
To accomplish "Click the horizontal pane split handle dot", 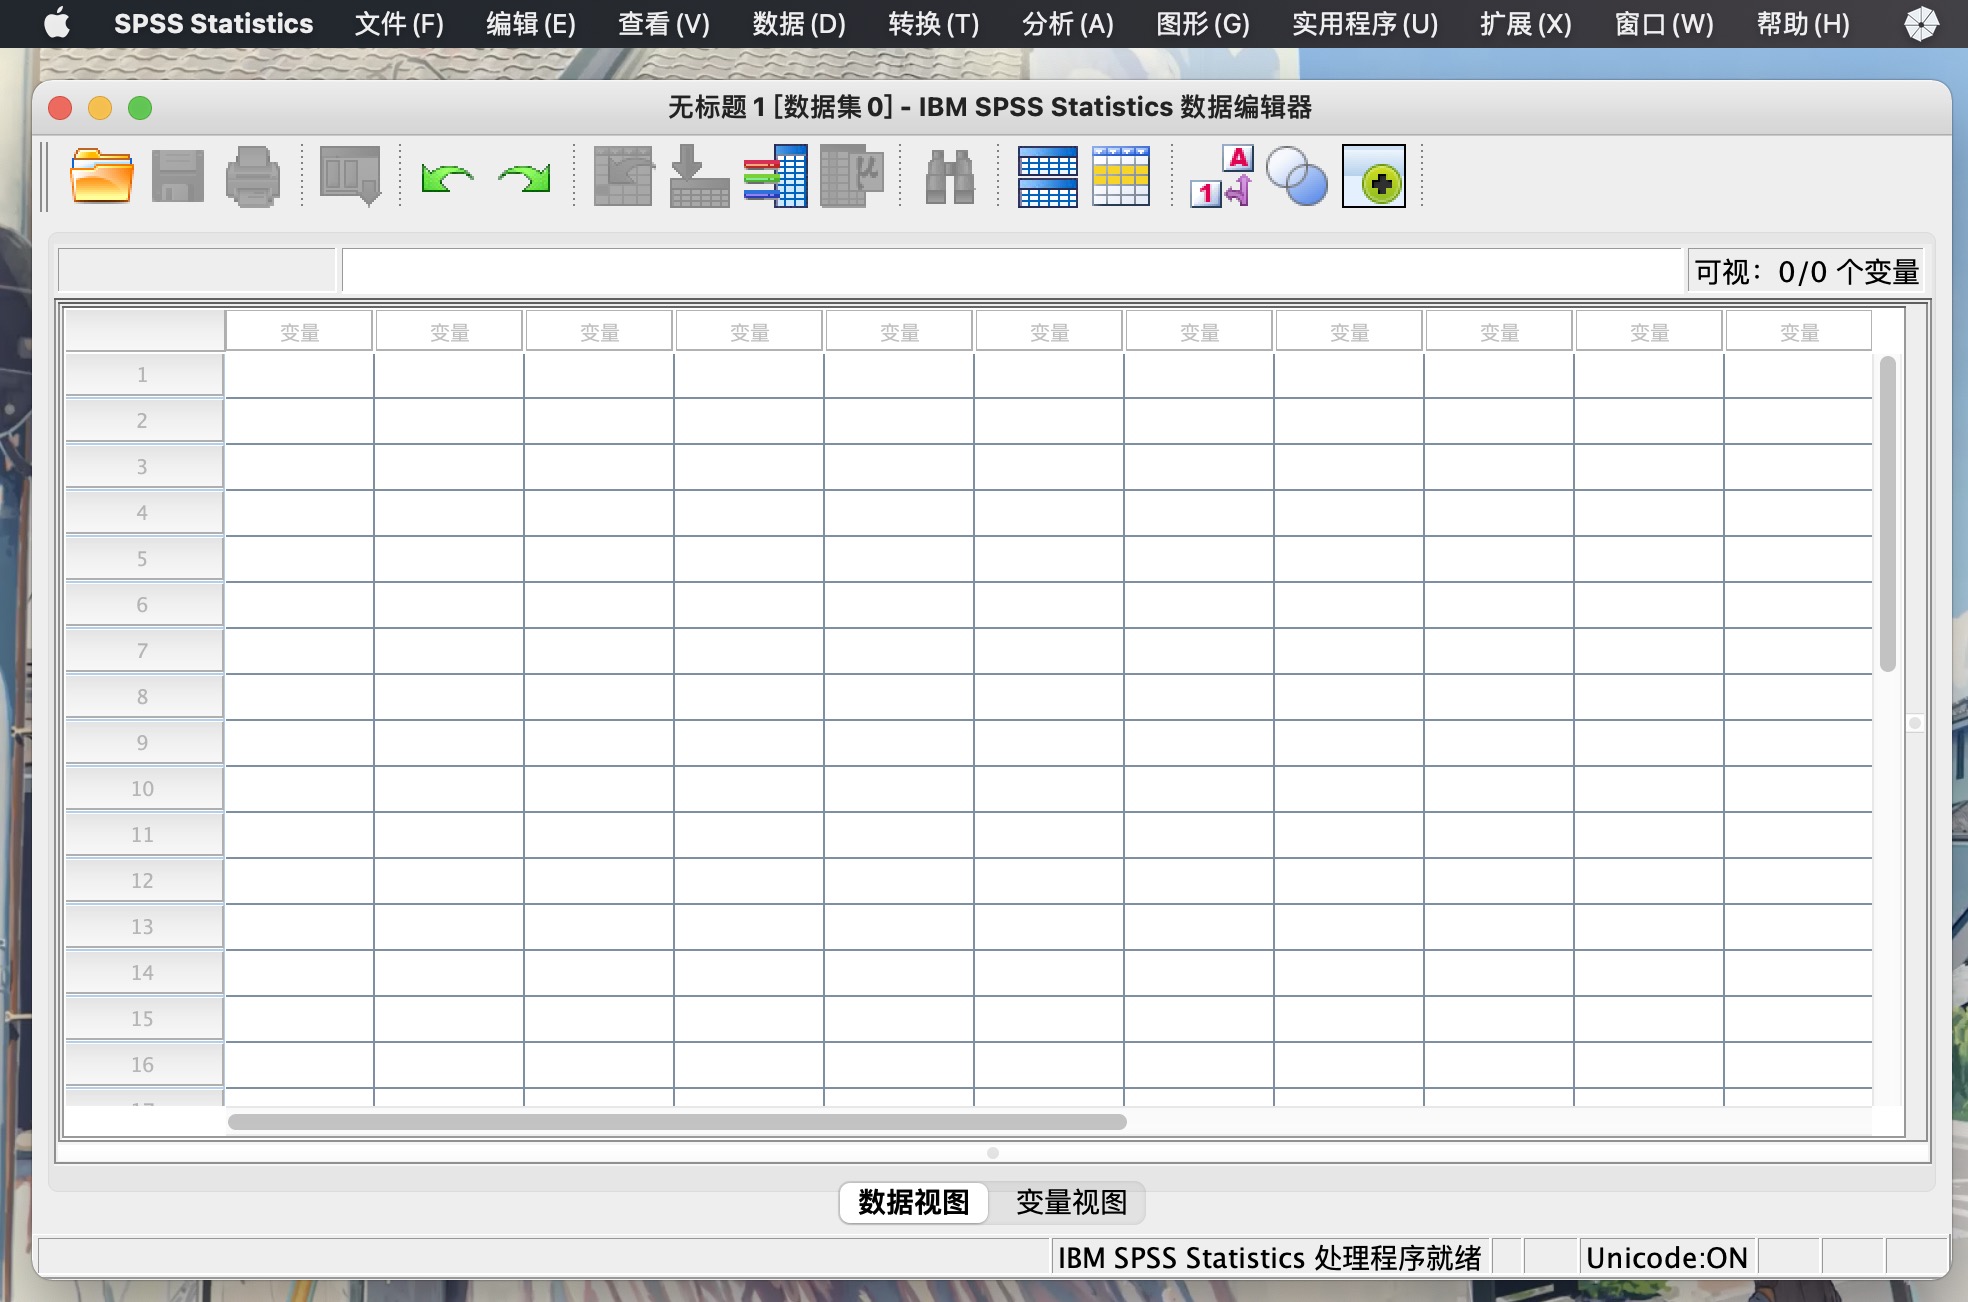I will click(x=993, y=1153).
